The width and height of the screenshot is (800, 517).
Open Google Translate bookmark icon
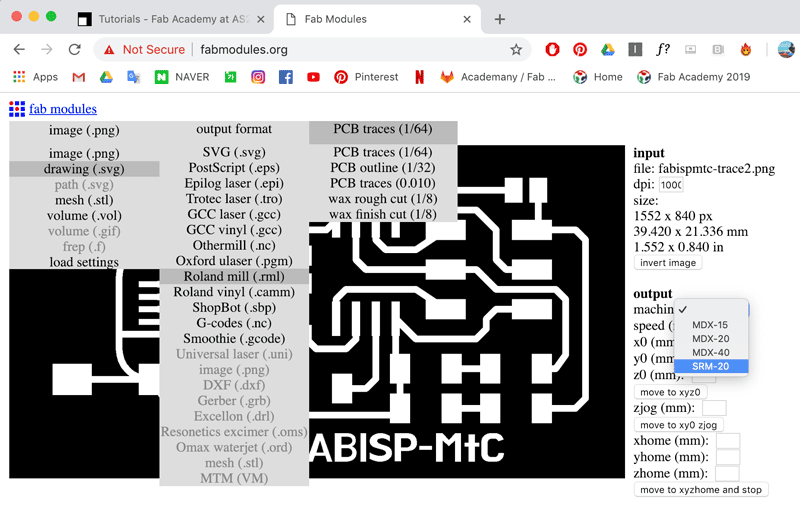pos(134,77)
